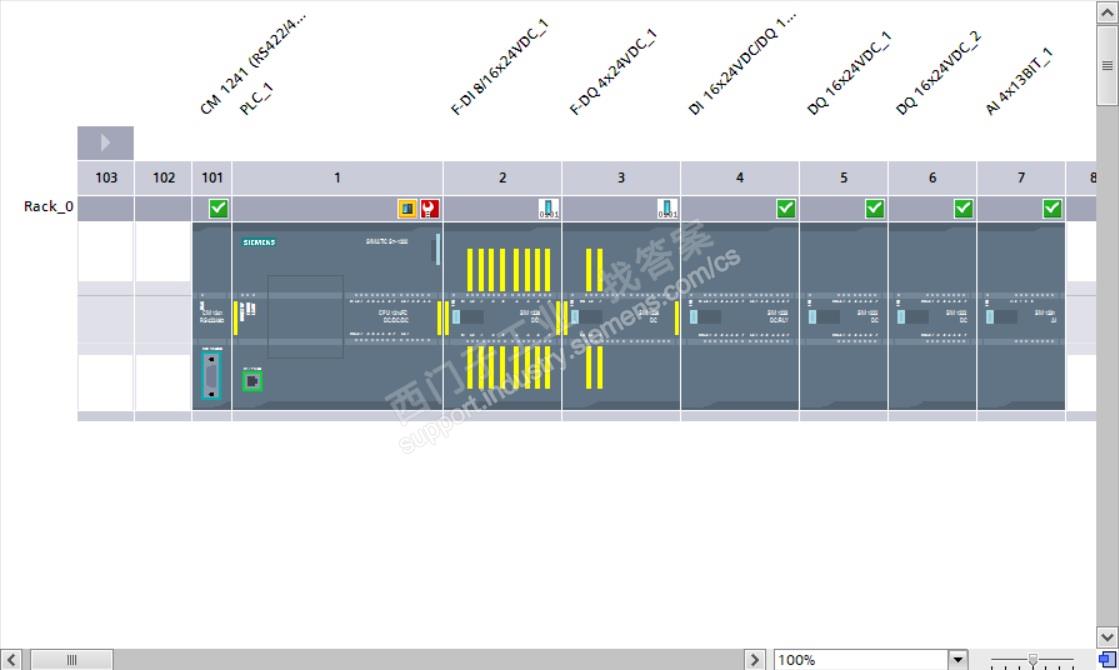Click the CM 1241 (RS422/4... rotated label
The image size is (1119, 670).
coord(253,63)
